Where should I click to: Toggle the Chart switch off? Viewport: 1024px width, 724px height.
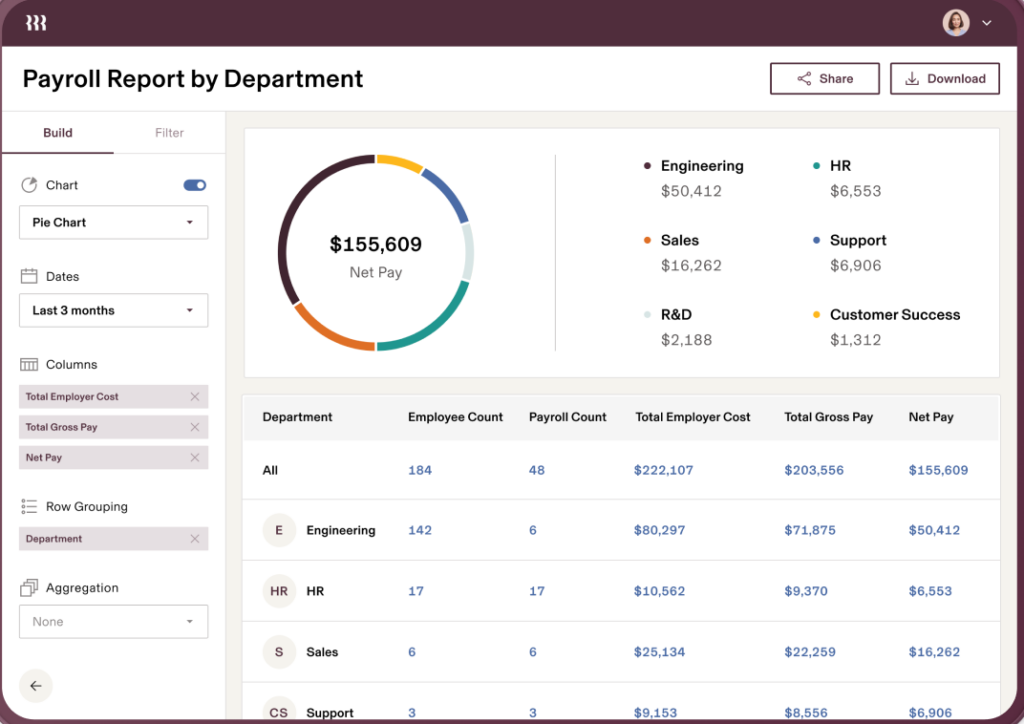pos(194,184)
